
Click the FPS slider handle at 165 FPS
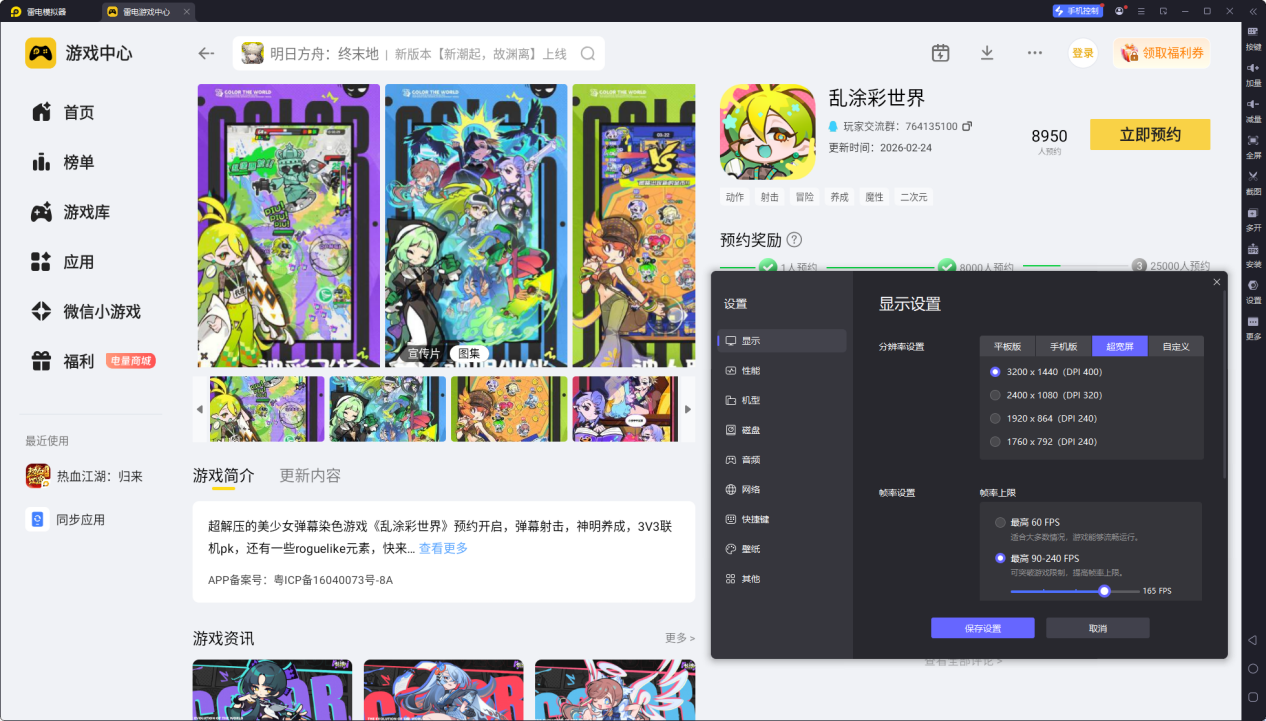point(1104,591)
